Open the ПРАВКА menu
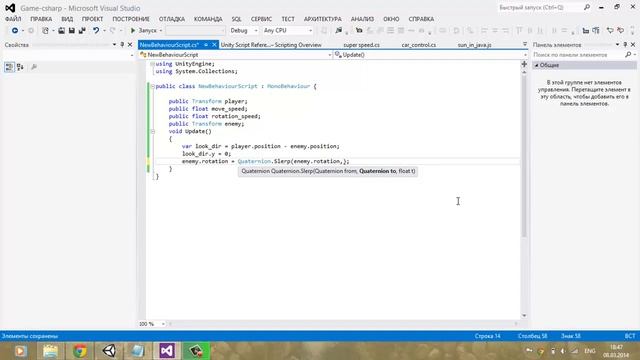This screenshot has width=640, height=360. tap(41, 19)
